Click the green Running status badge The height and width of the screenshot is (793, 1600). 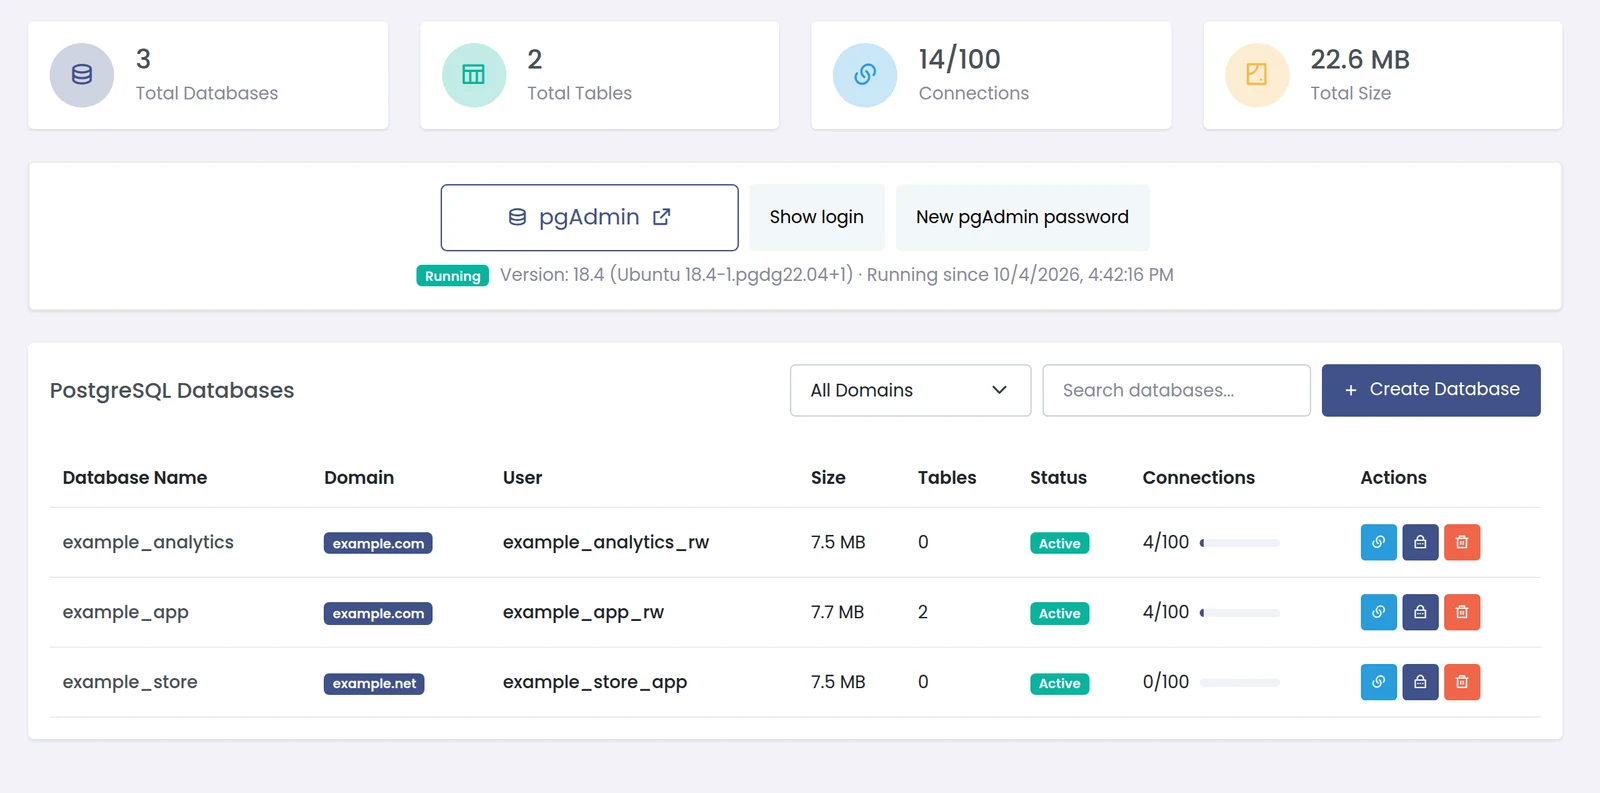(452, 276)
